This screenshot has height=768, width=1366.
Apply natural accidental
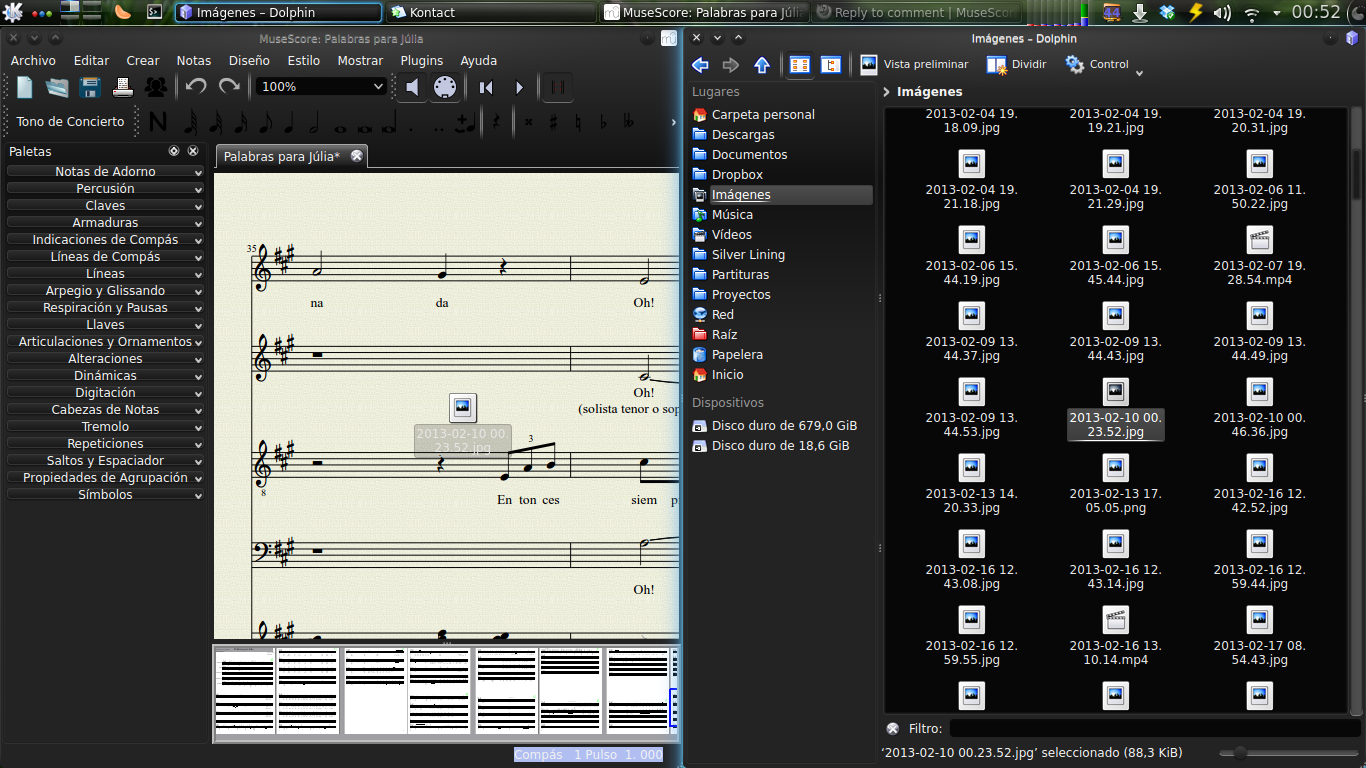(578, 122)
